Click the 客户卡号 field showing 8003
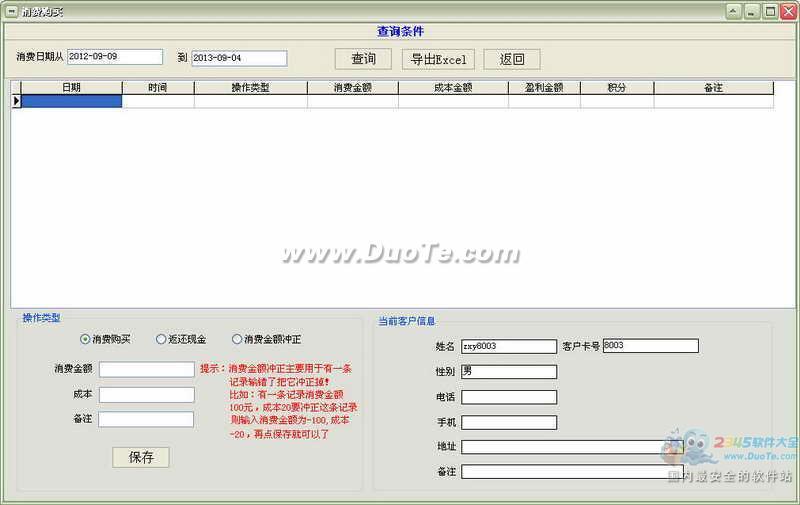The width and height of the screenshot is (800, 505). 650,346
